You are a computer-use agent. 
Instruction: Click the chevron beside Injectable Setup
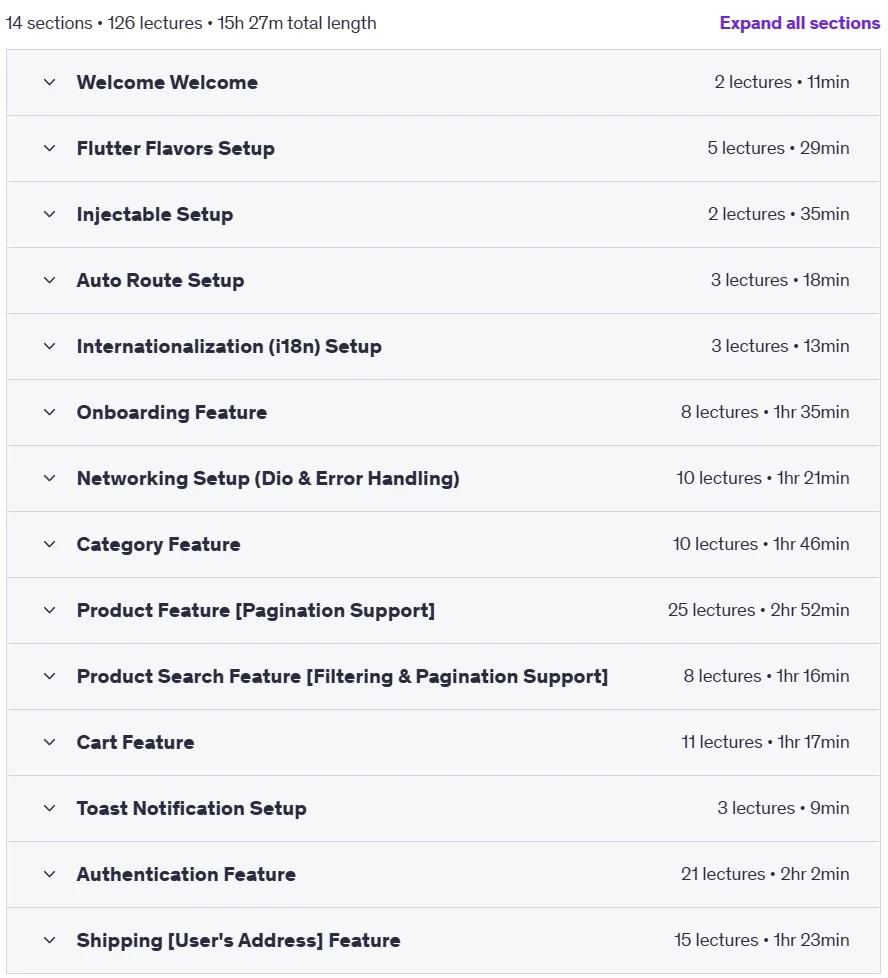(x=49, y=215)
